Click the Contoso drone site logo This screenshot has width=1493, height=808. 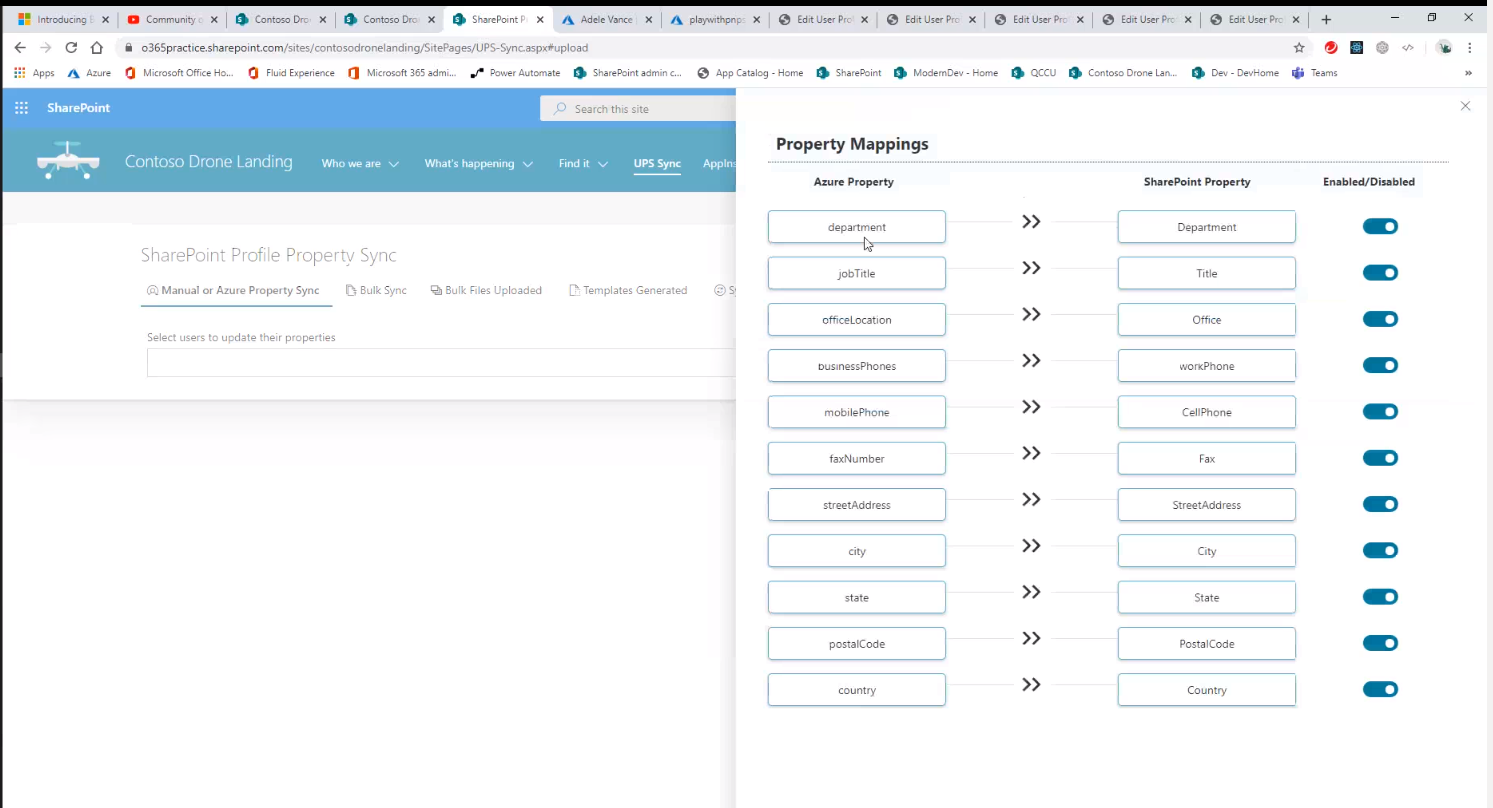pyautogui.click(x=67, y=161)
